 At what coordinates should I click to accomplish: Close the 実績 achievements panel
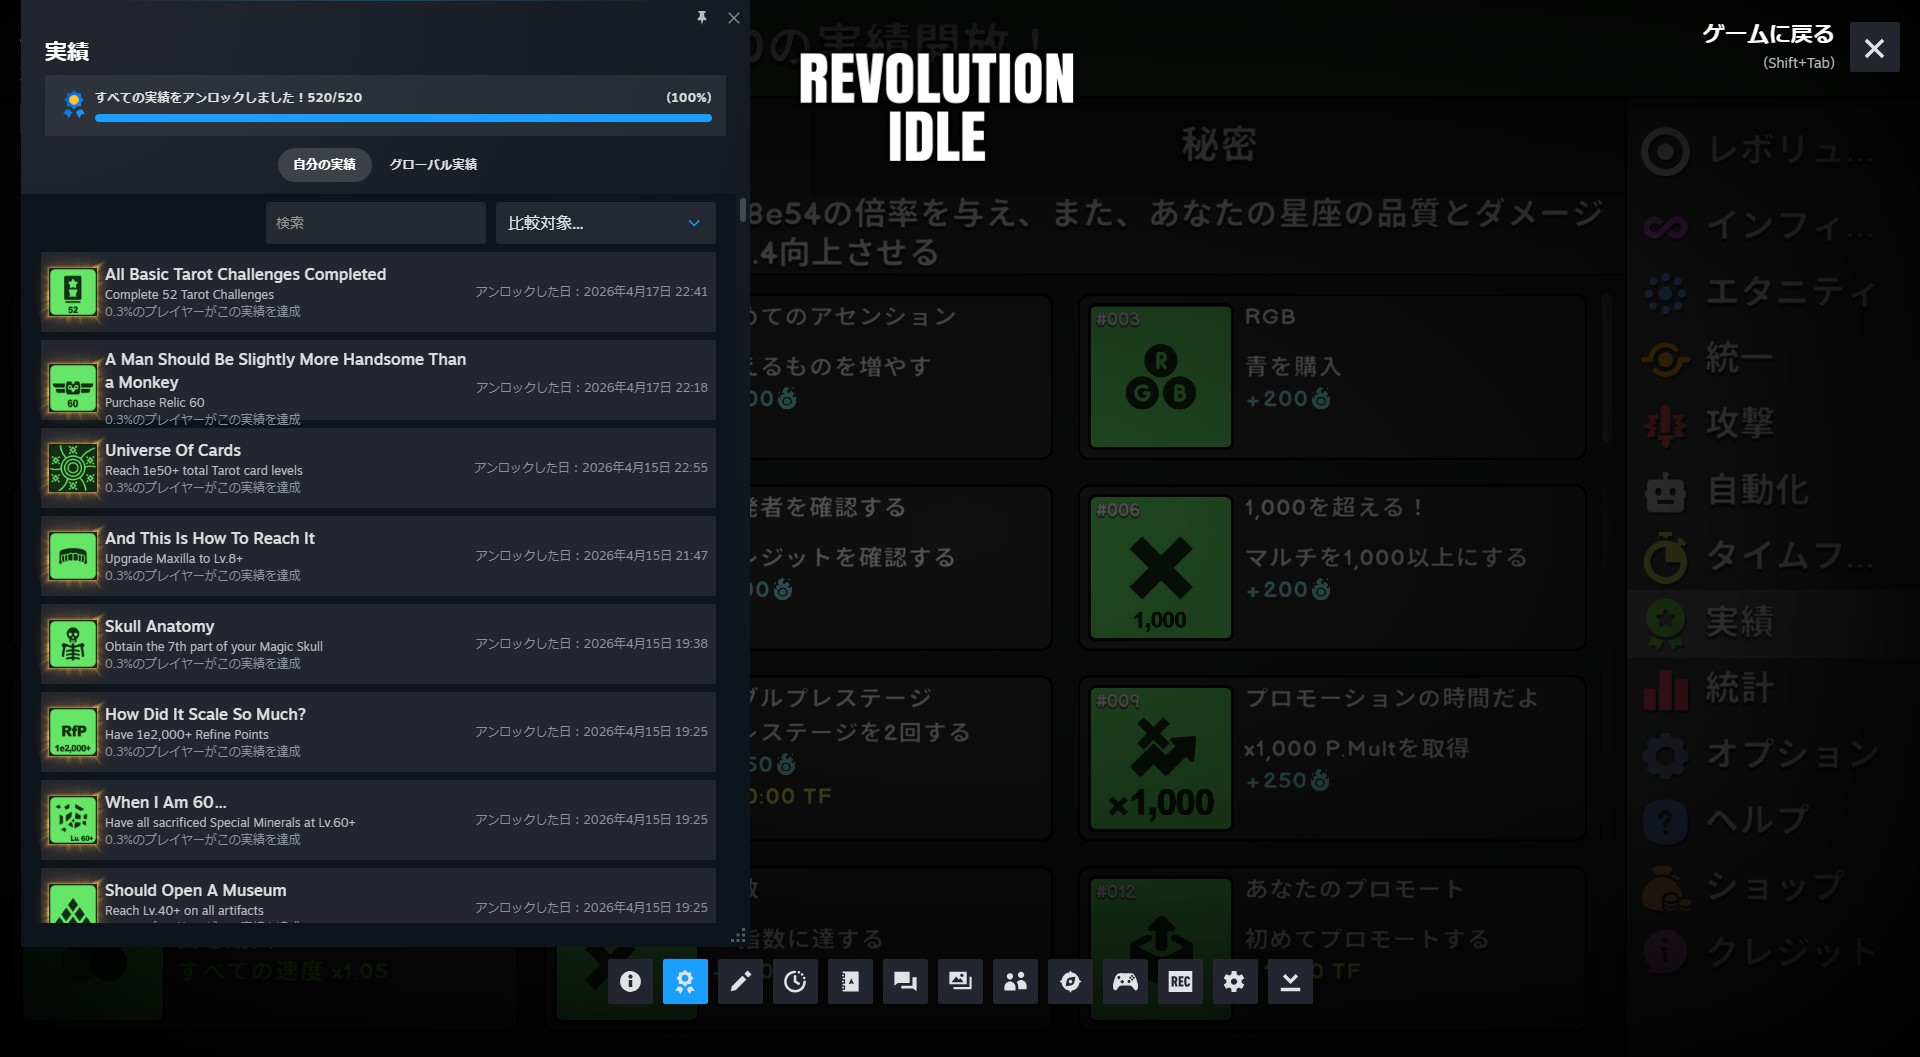pos(734,18)
